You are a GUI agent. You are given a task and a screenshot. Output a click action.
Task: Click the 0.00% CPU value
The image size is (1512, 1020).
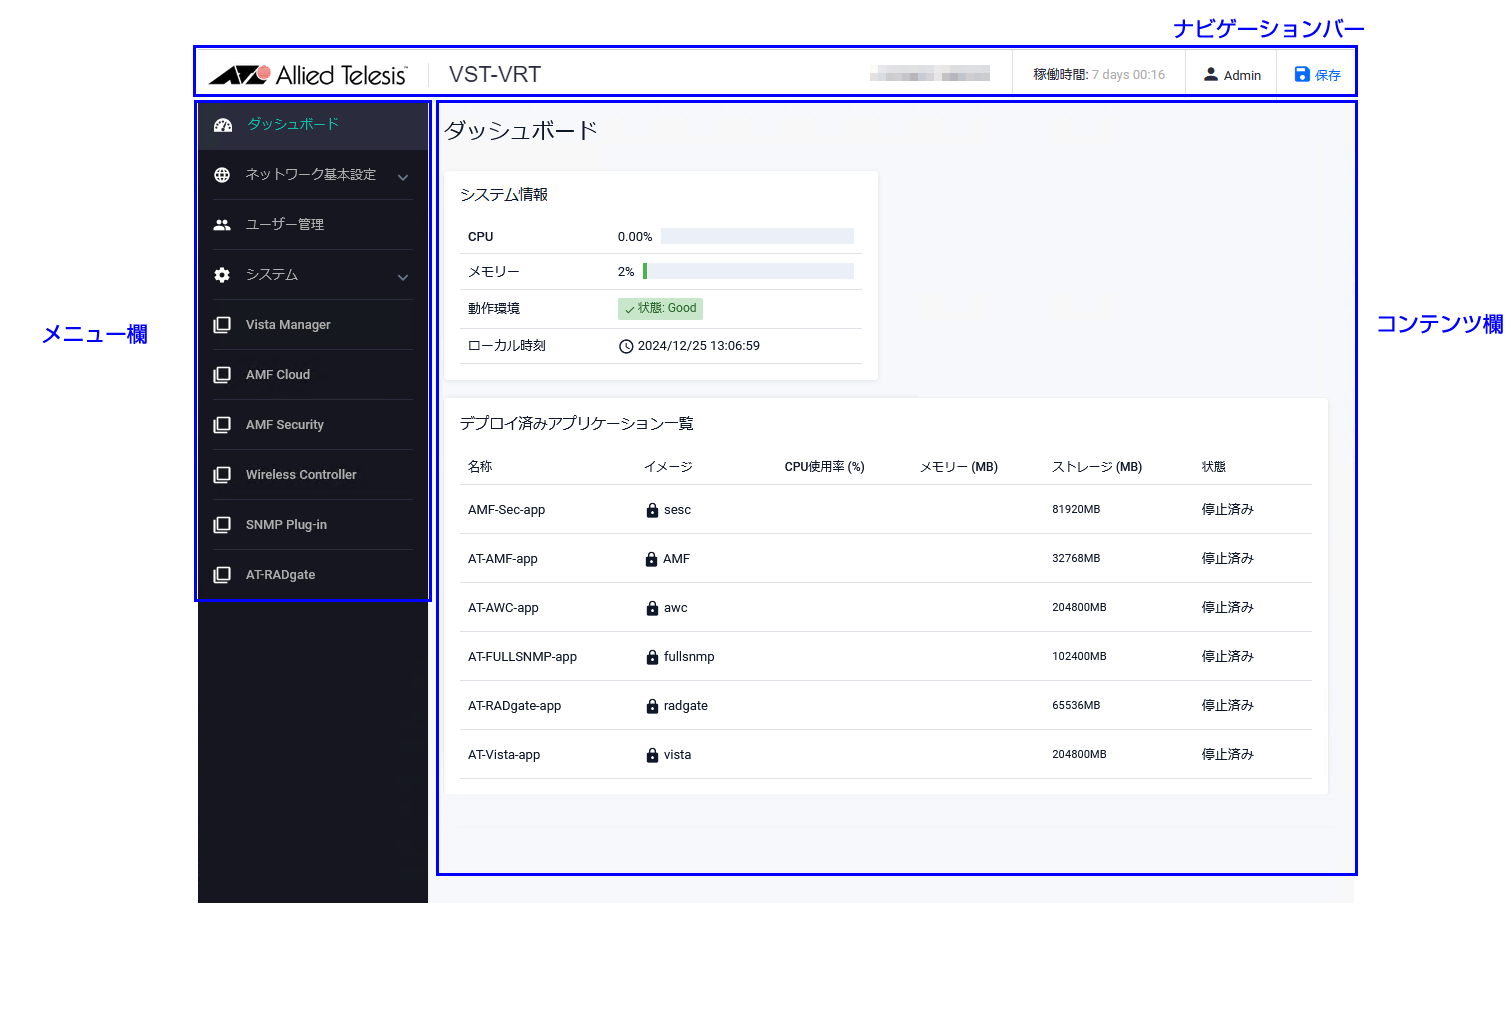(x=635, y=237)
